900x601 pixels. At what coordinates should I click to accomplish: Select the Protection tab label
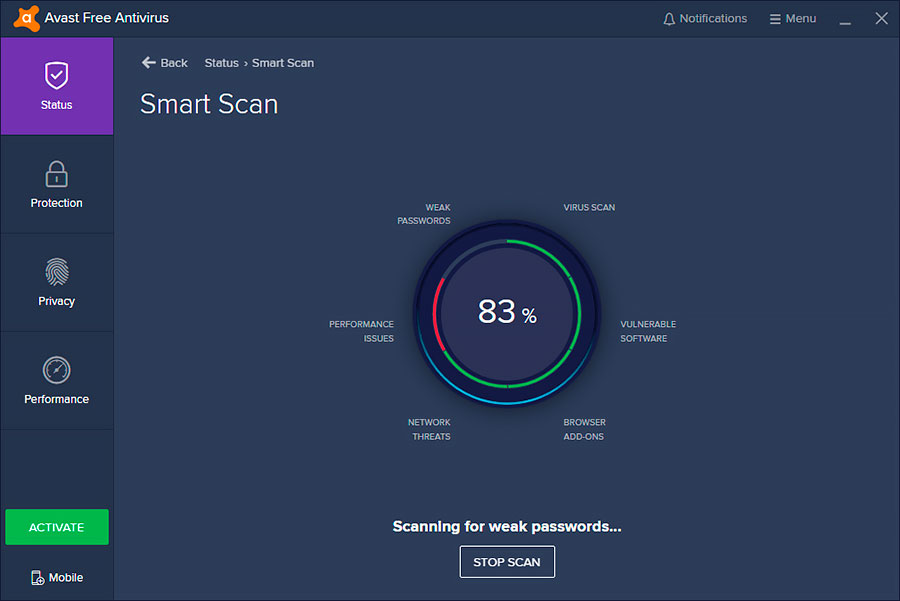[56, 203]
